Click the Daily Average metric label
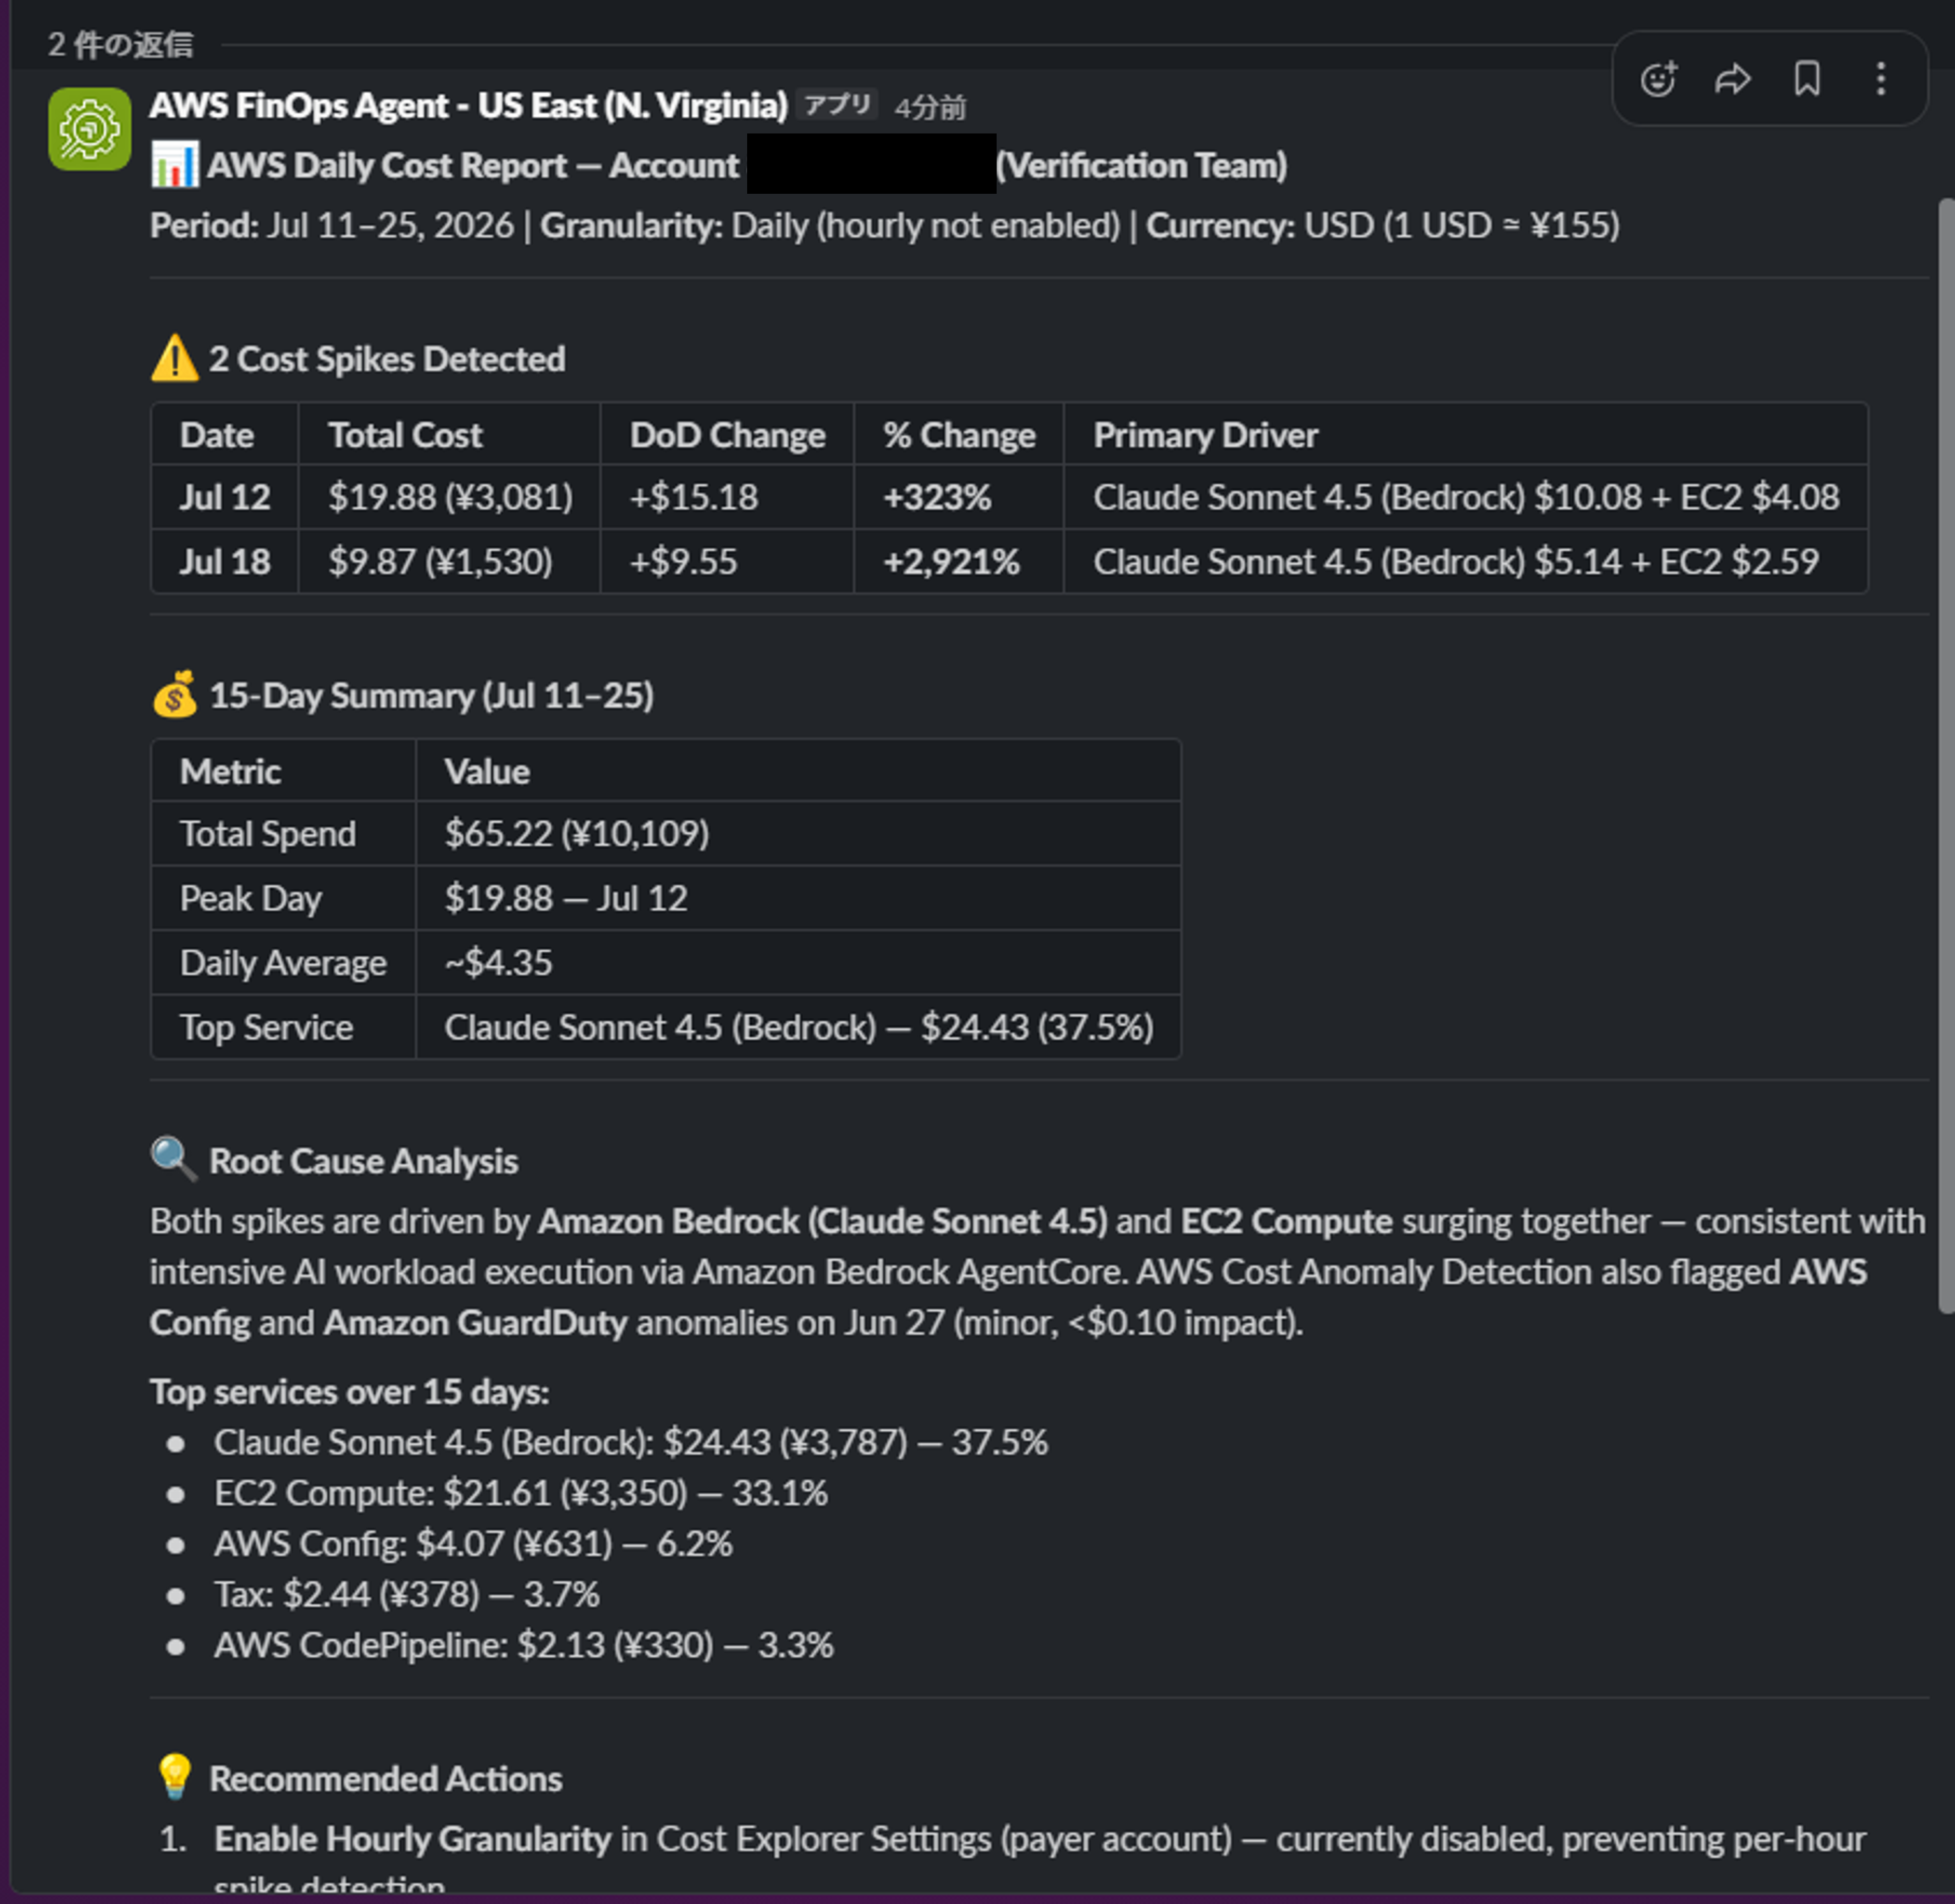 point(283,962)
